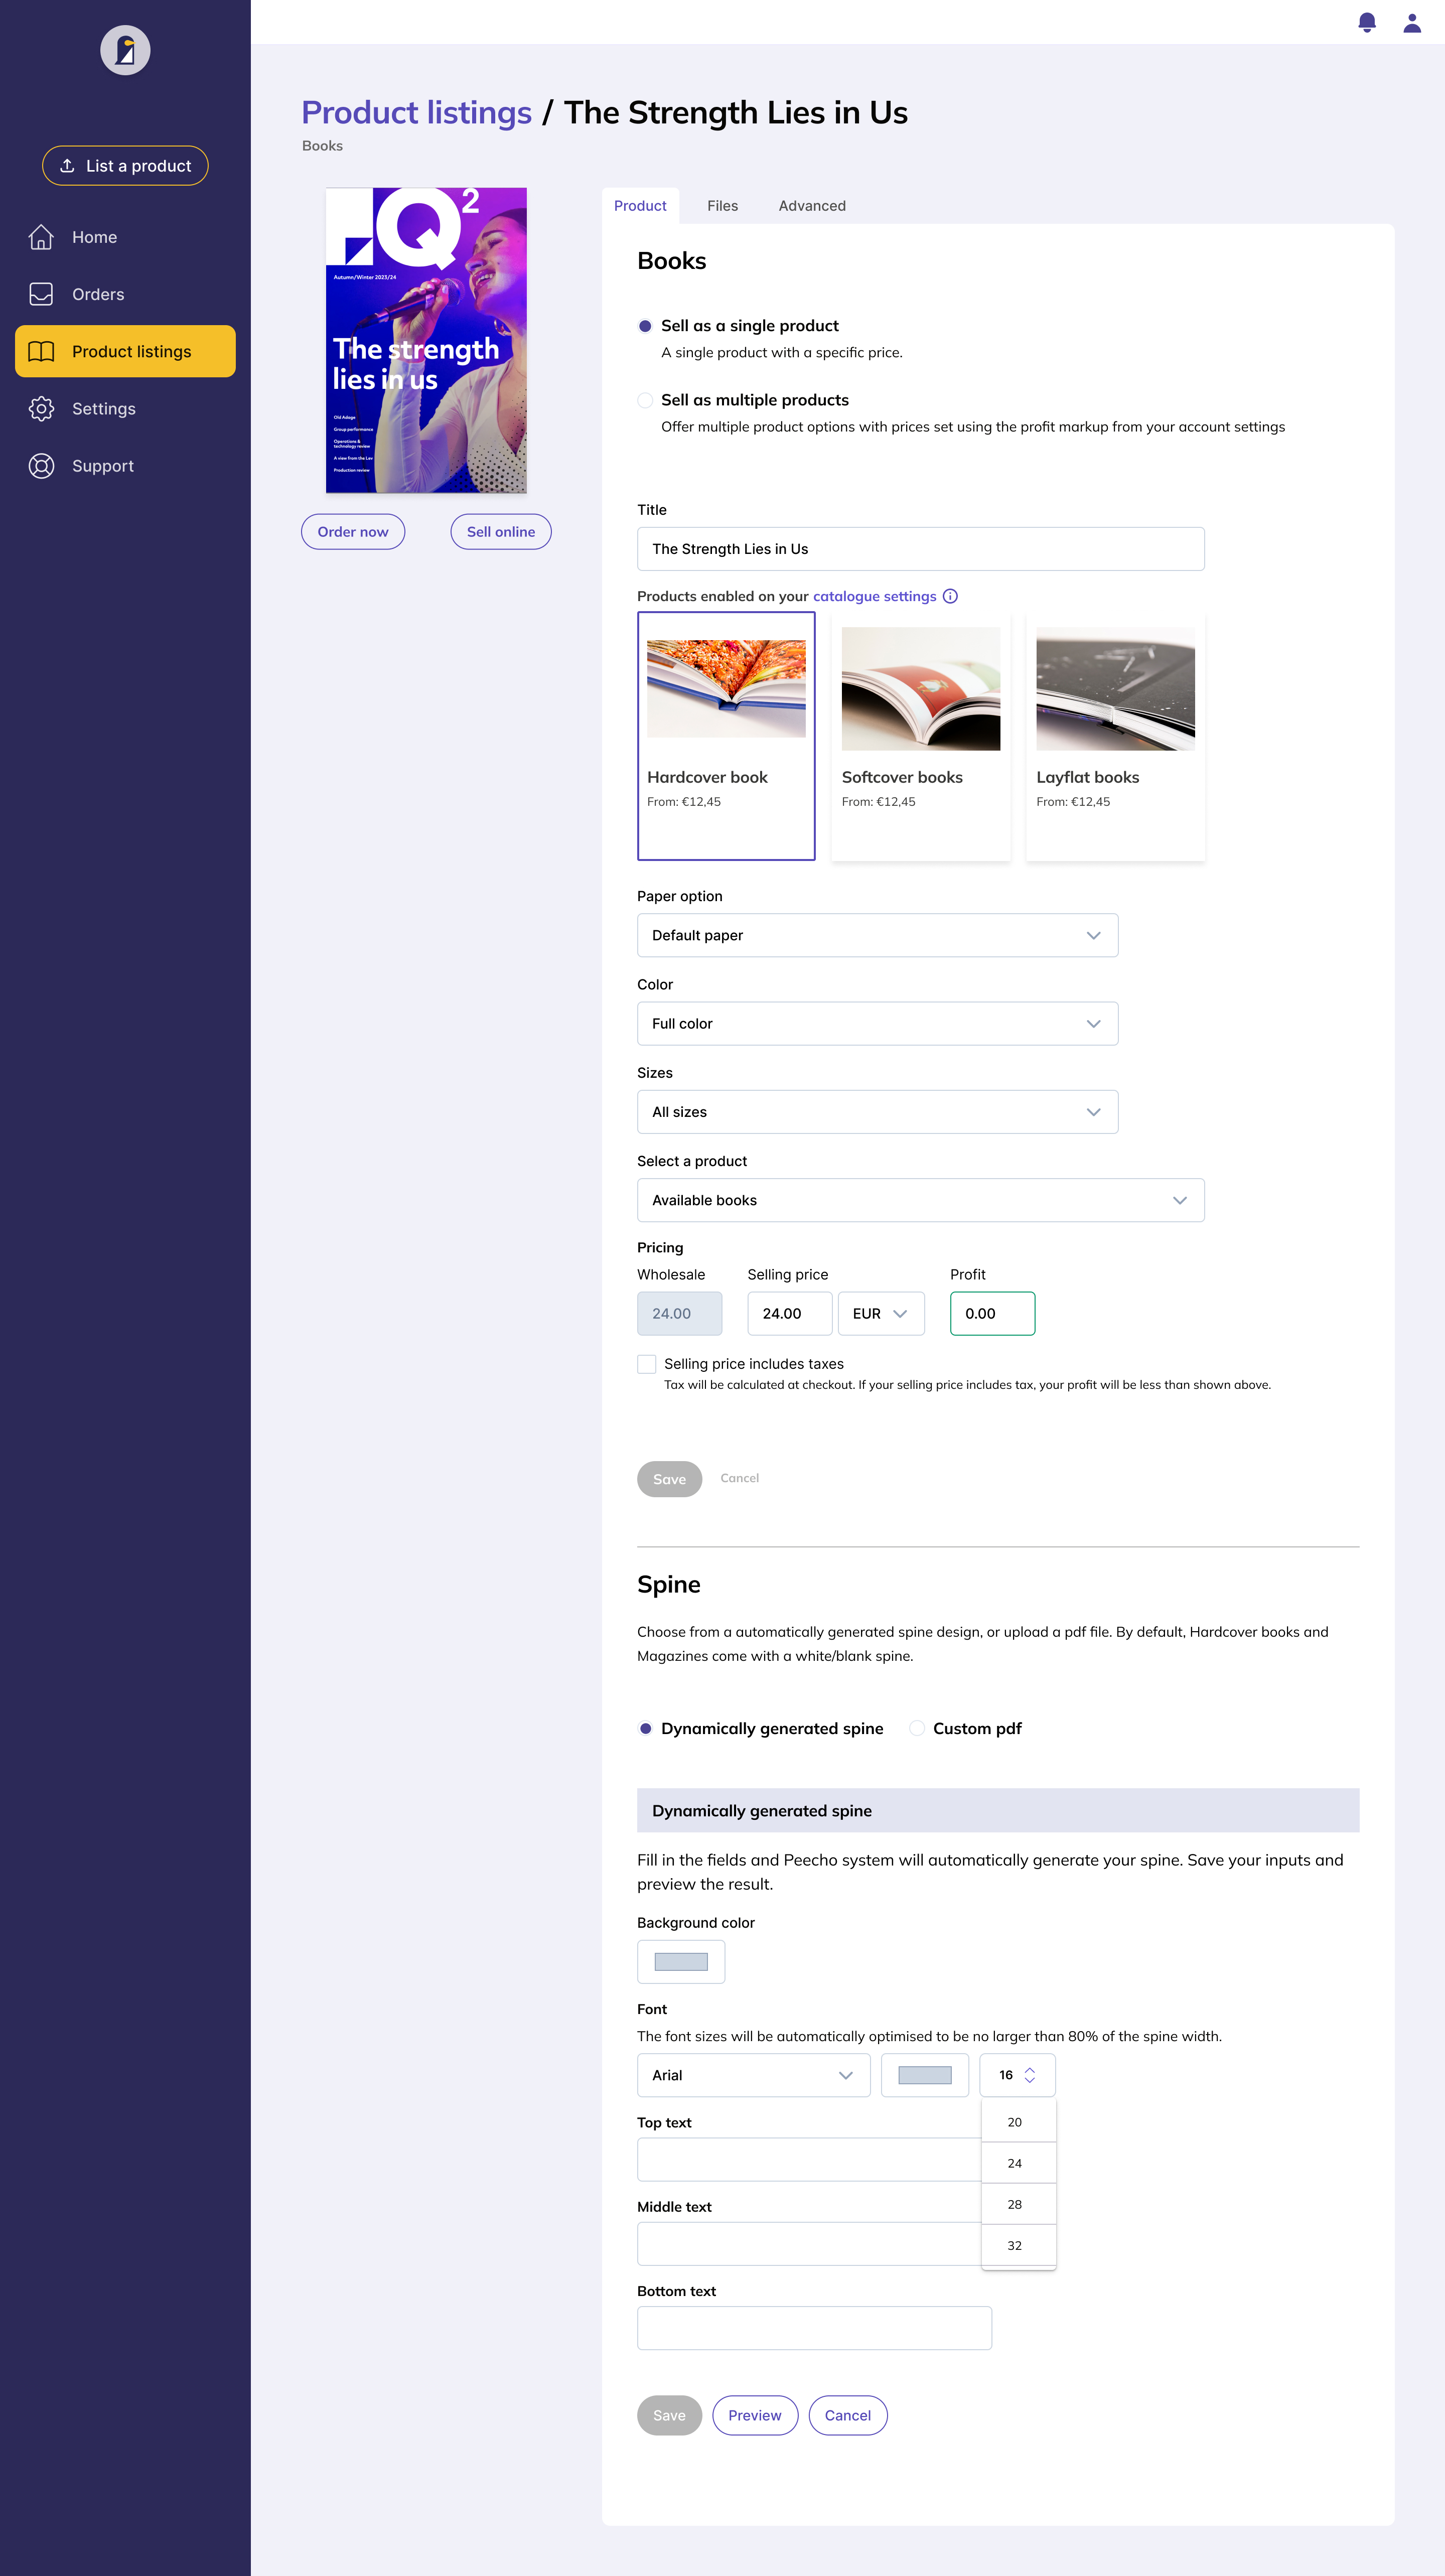Click the info icon beside catalogue settings
Screen dimensions: 1445x2576
[x=950, y=596]
